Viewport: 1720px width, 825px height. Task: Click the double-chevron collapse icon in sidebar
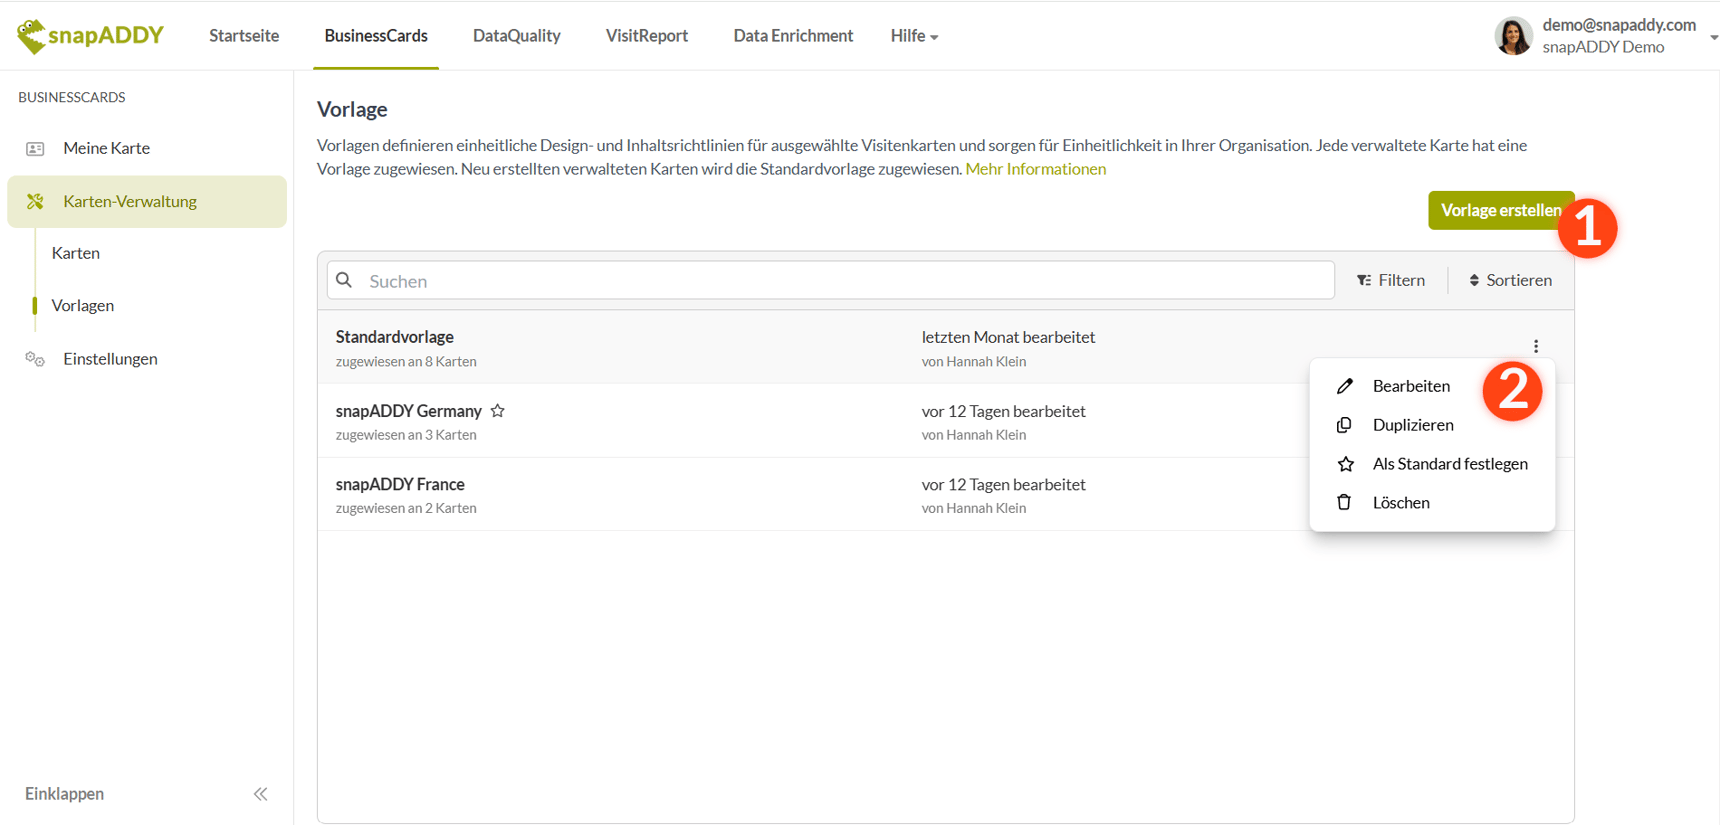260,794
